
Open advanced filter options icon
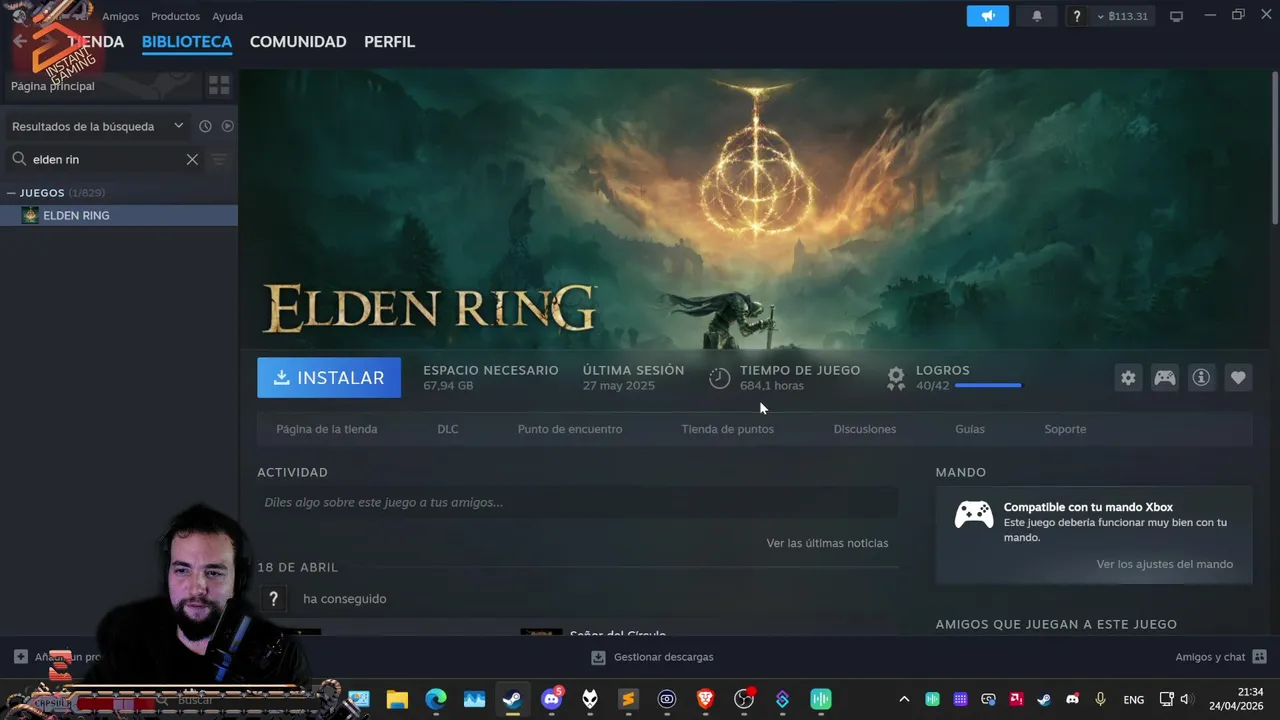pyautogui.click(x=220, y=159)
